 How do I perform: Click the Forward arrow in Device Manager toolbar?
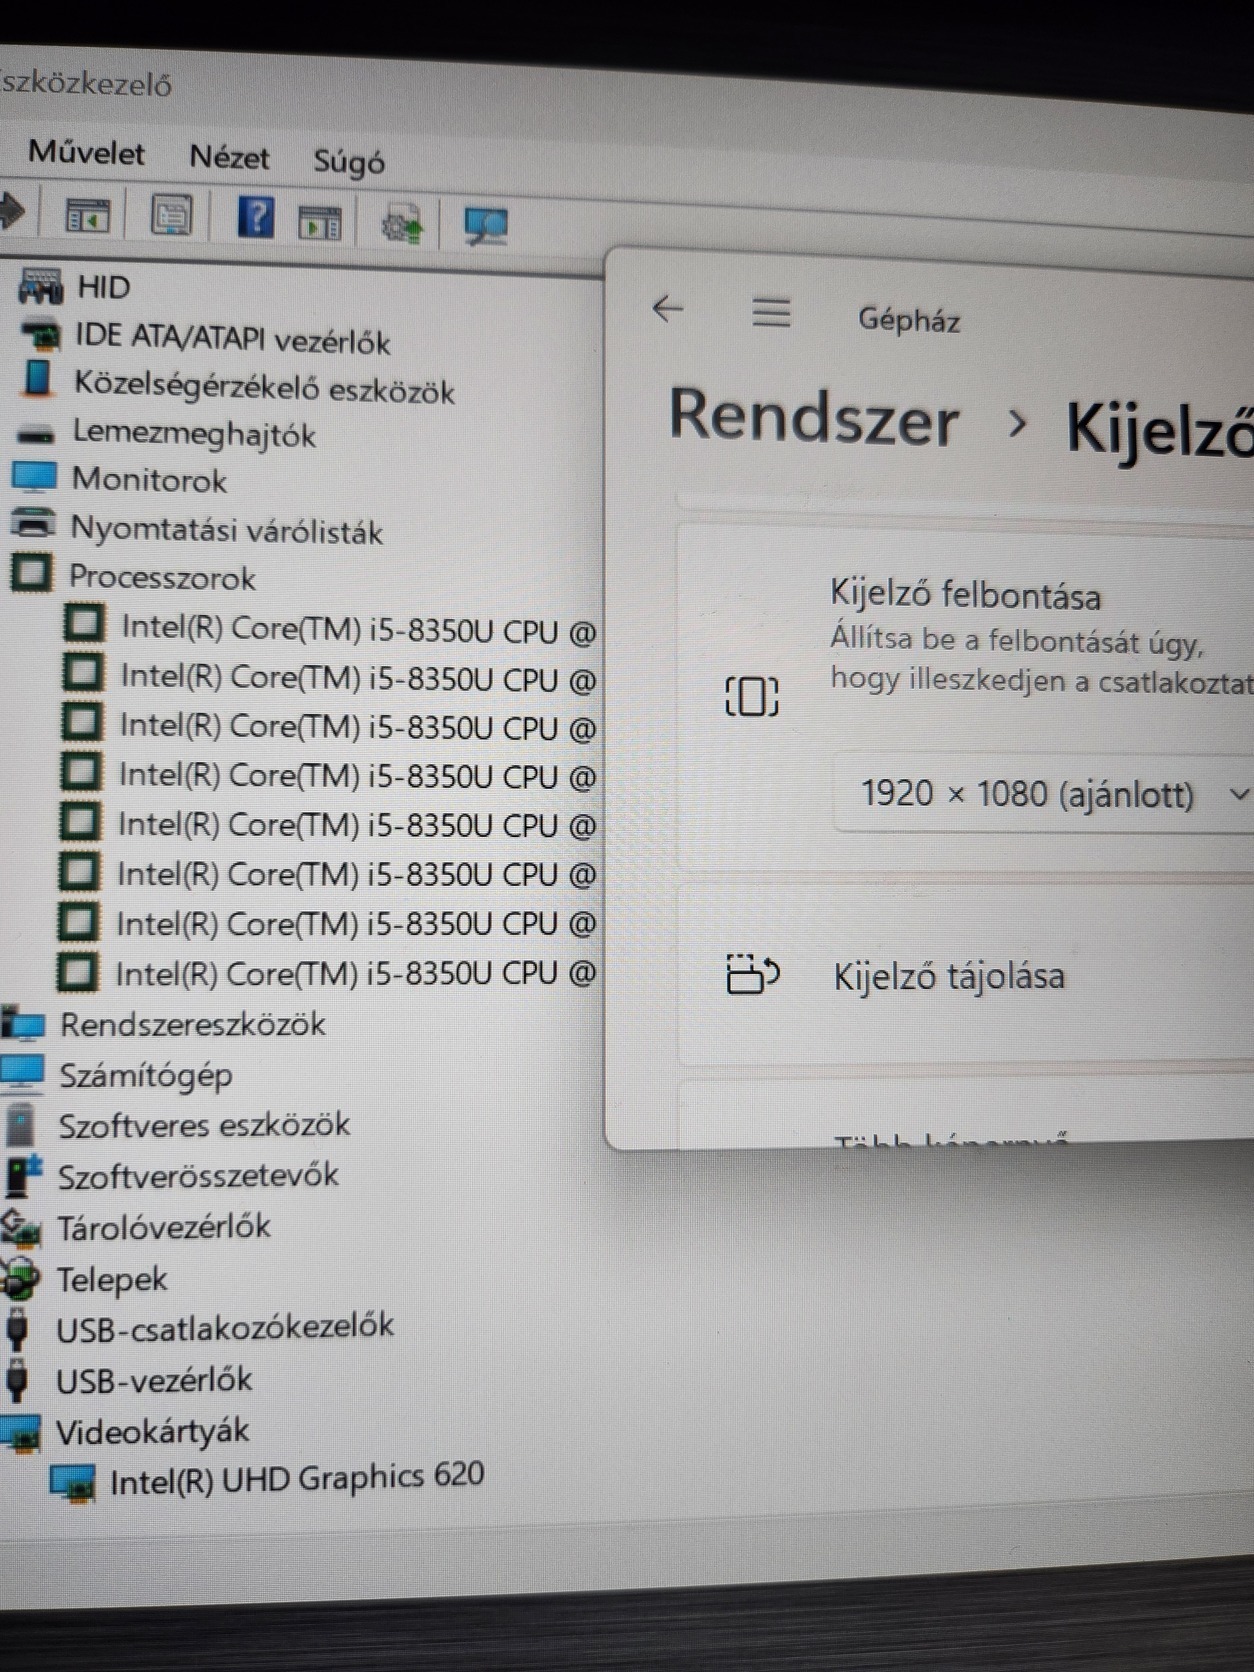click(x=11, y=210)
